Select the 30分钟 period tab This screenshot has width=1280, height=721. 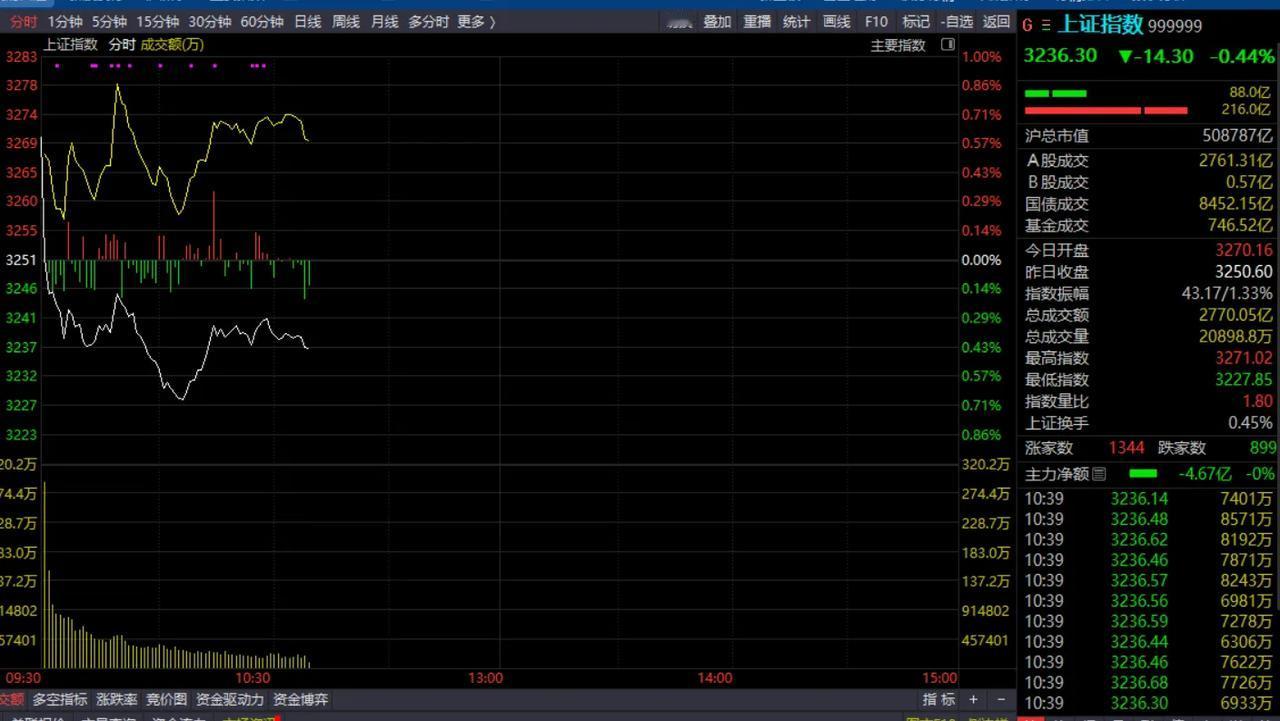(209, 21)
